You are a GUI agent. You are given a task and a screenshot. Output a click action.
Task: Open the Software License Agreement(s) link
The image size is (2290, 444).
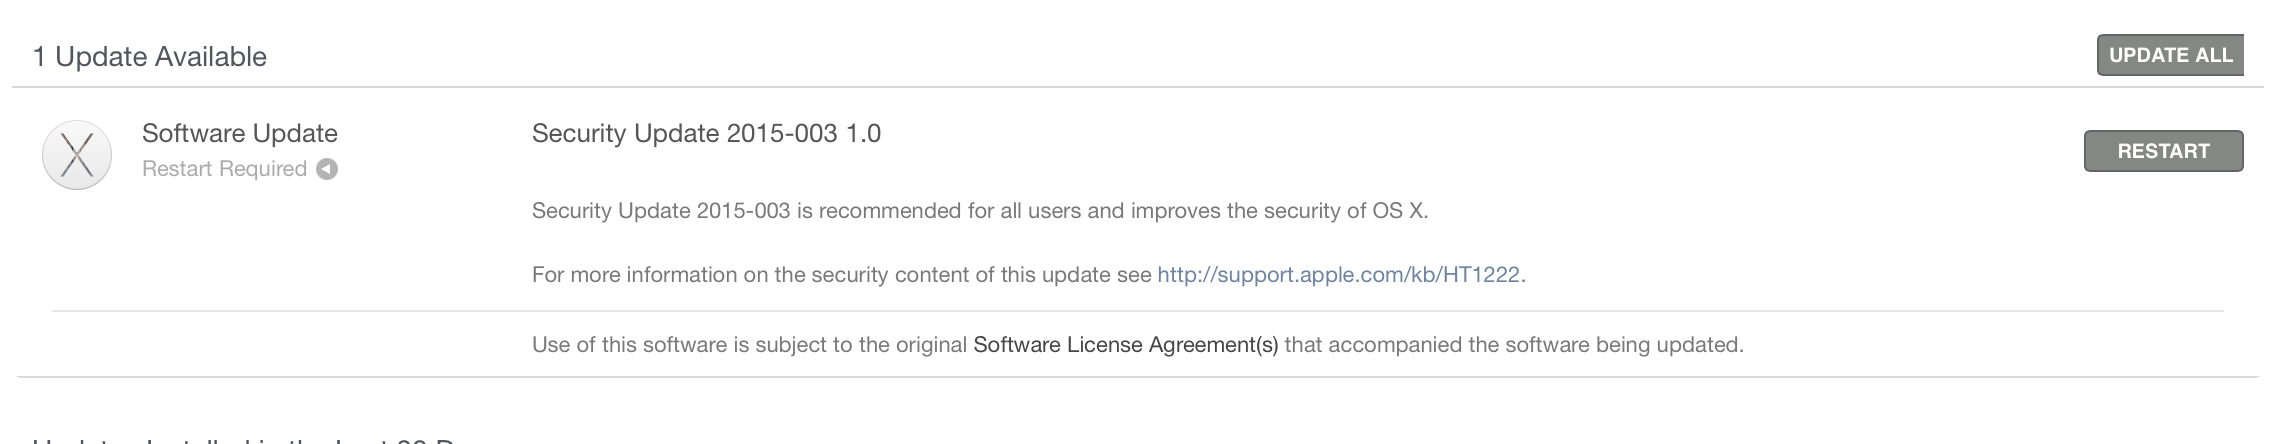coord(1125,345)
